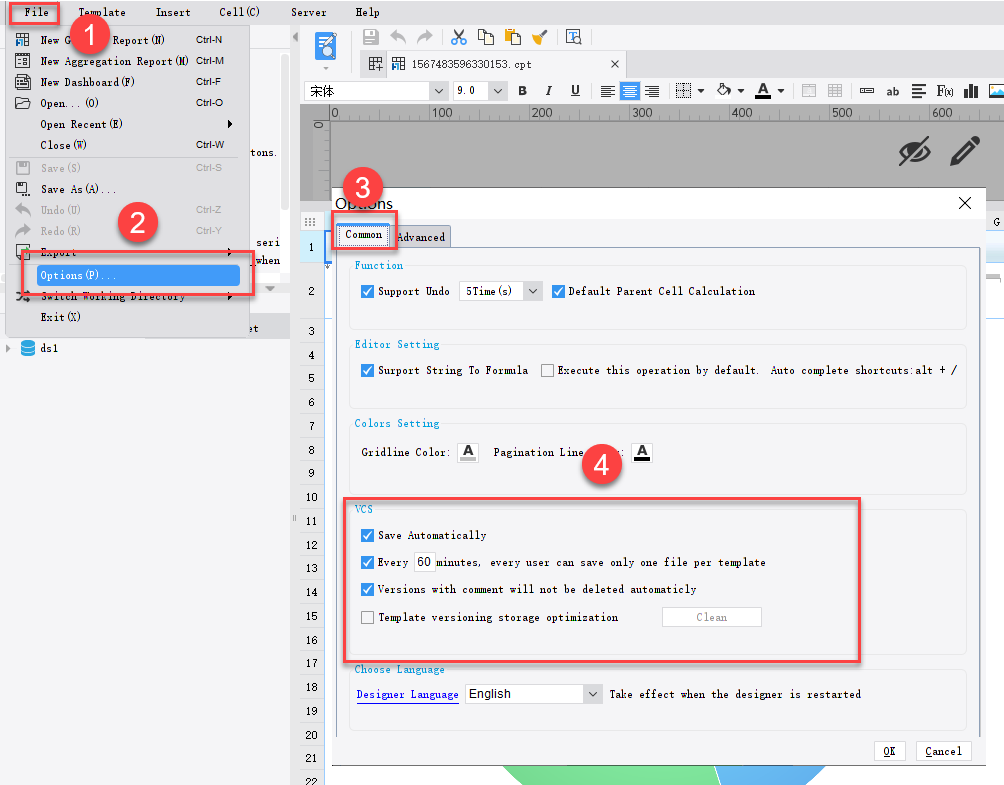Viewport: 1004px width, 785px height.
Task: Toggle Support String To Formula checkbox
Action: click(368, 370)
